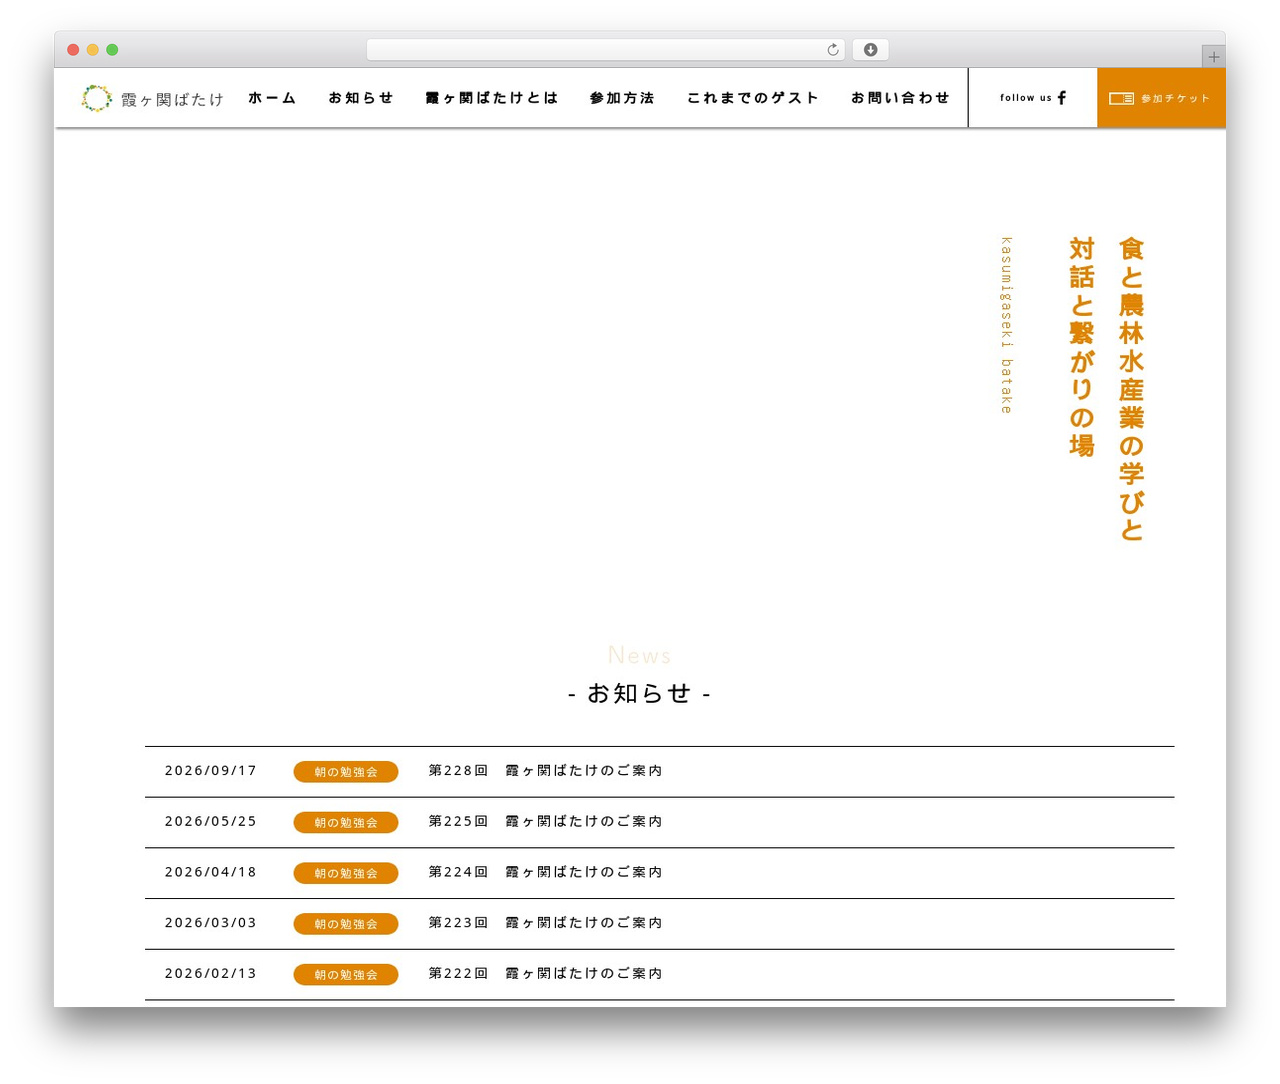Open the Facebook follow us icon
The width and height of the screenshot is (1280, 1084).
(1062, 98)
